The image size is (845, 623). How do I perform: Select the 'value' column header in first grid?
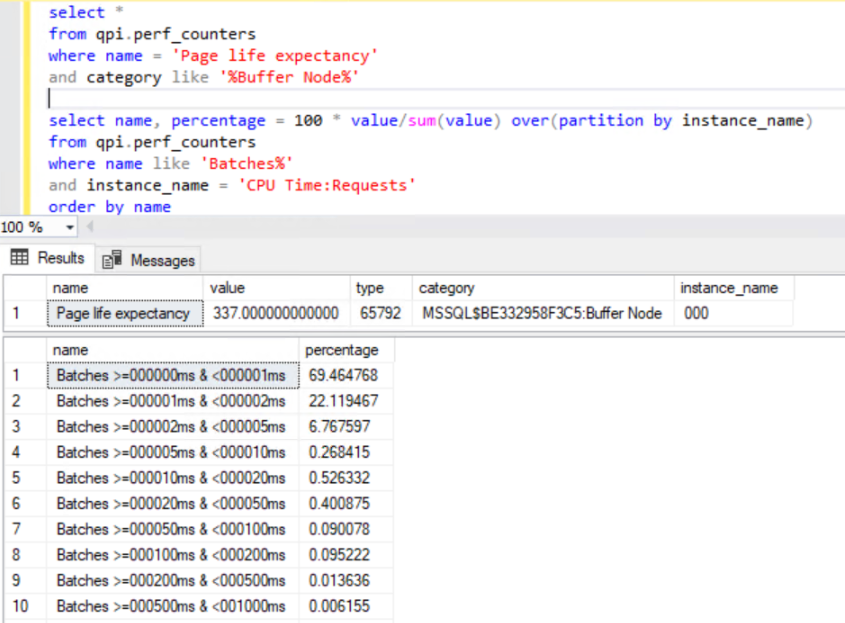[x=276, y=288]
